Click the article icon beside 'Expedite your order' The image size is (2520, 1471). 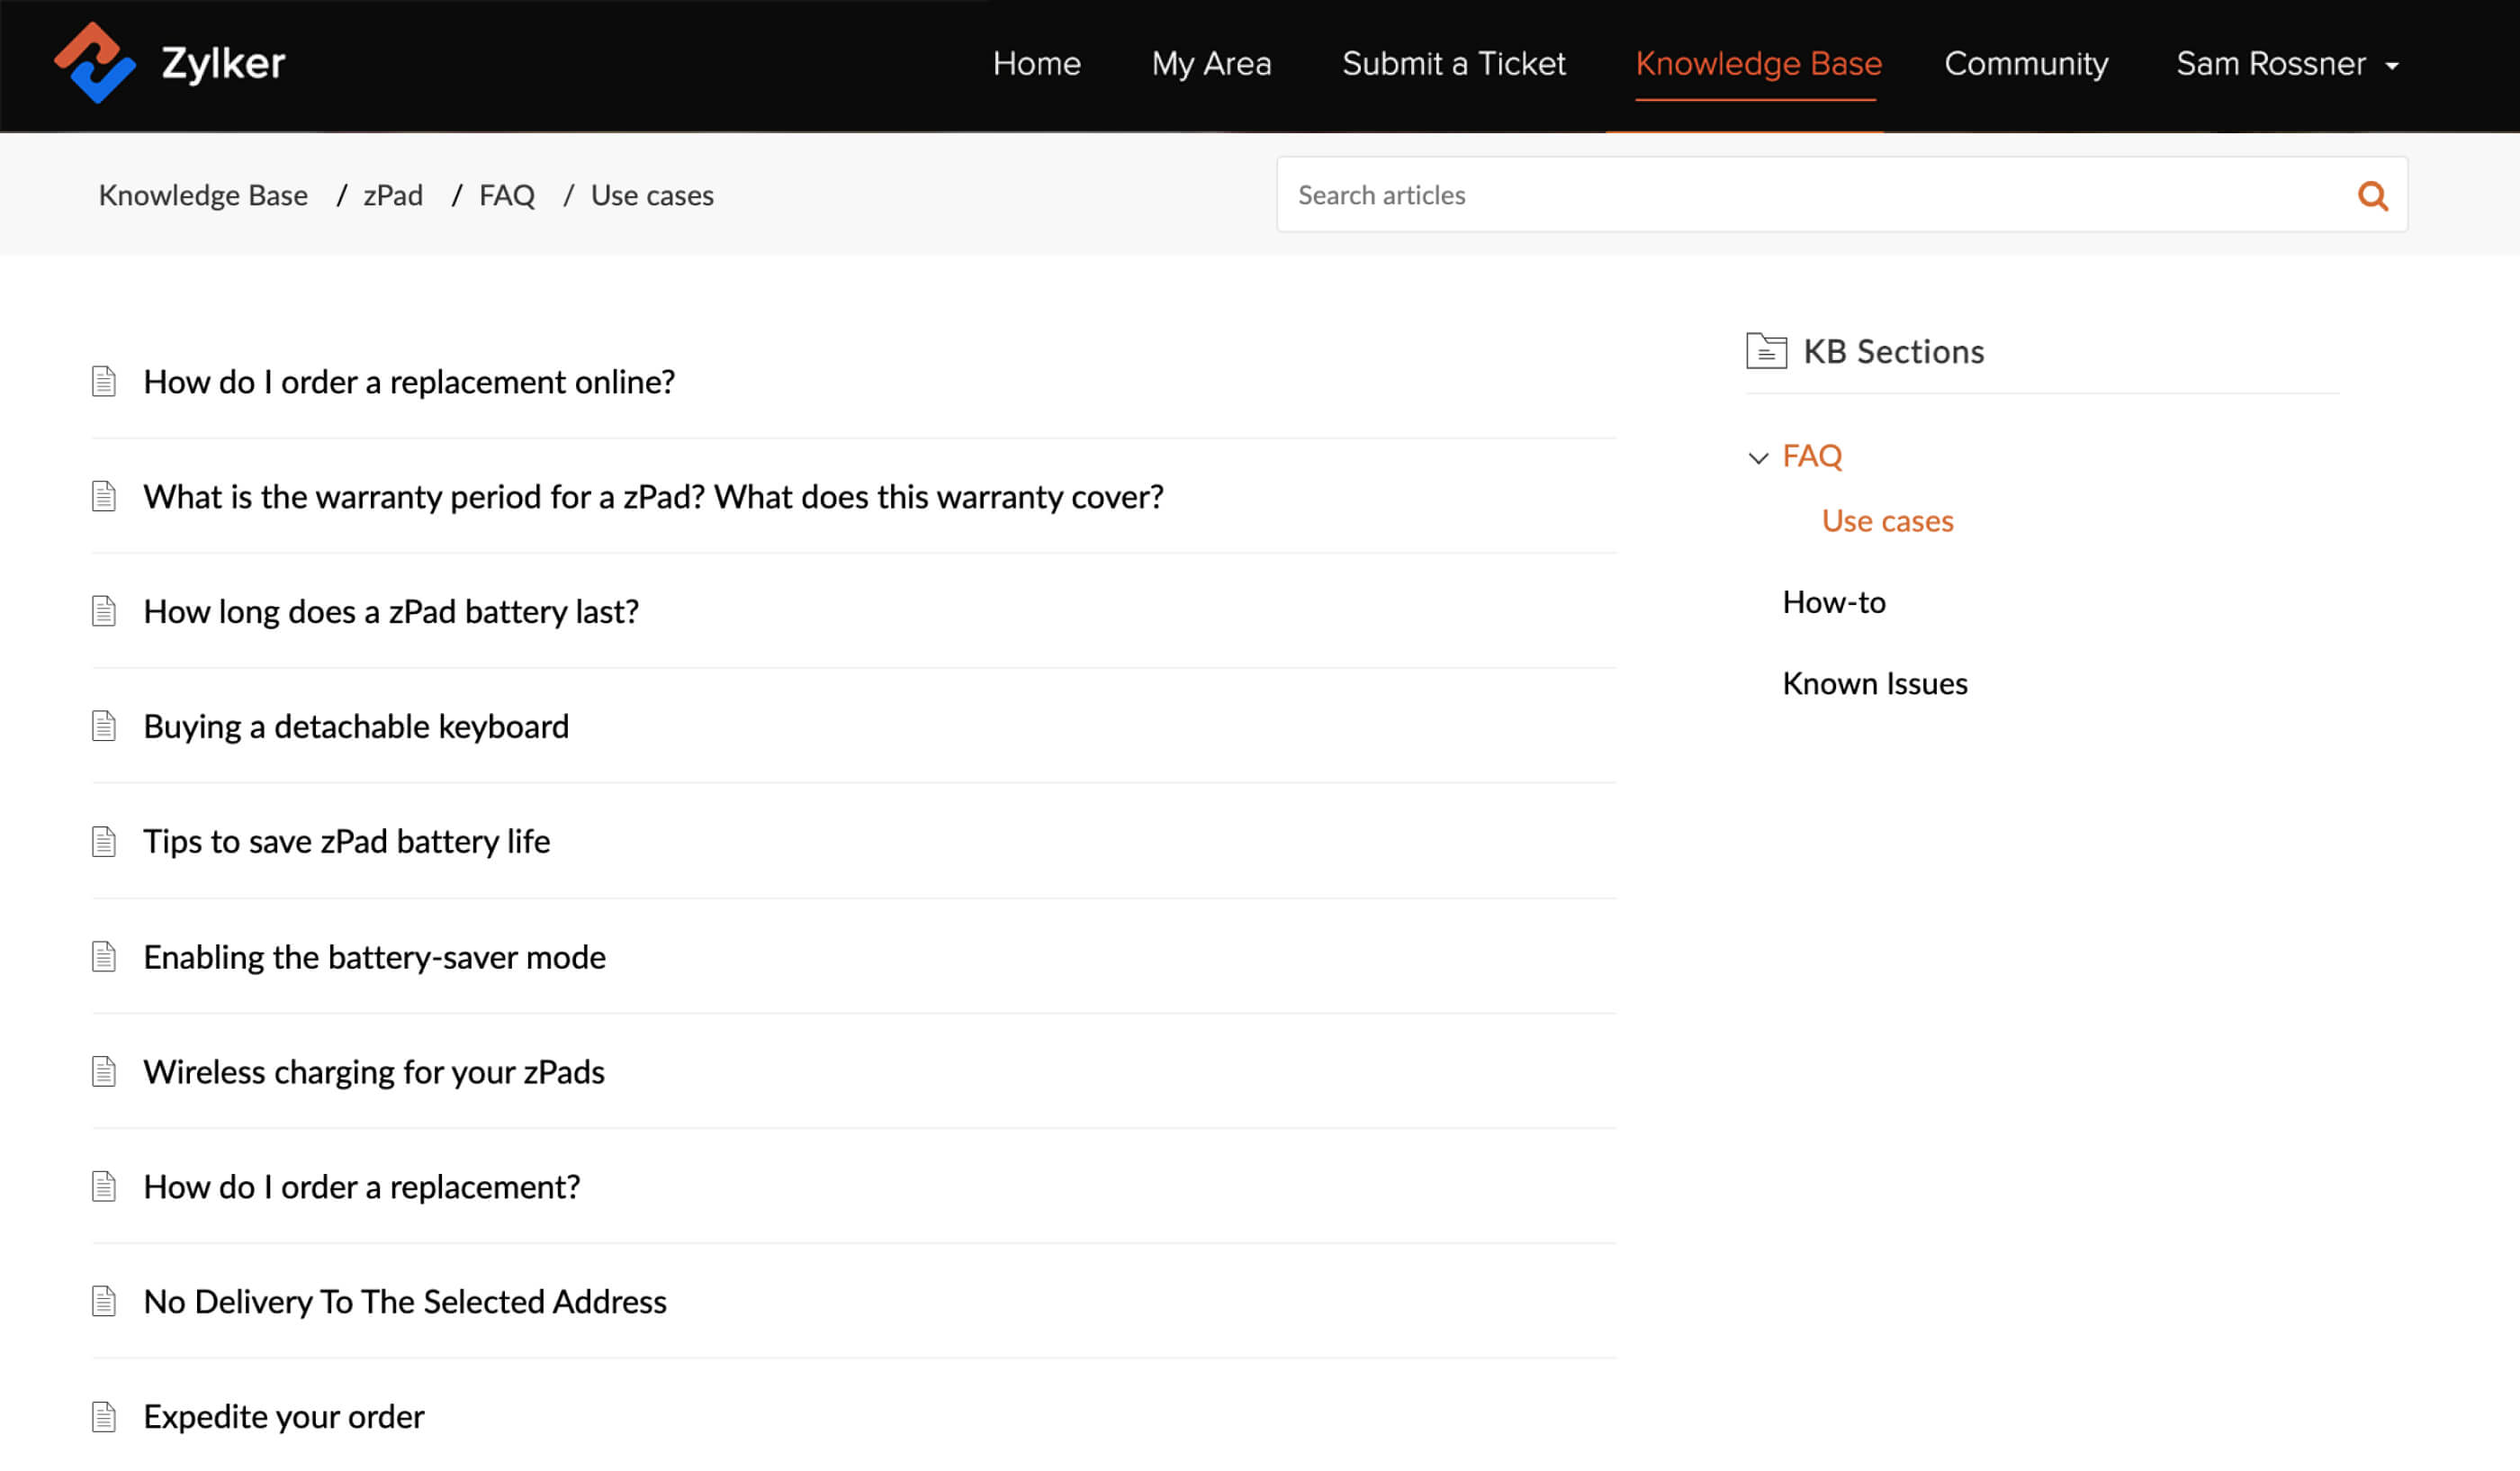point(103,1415)
